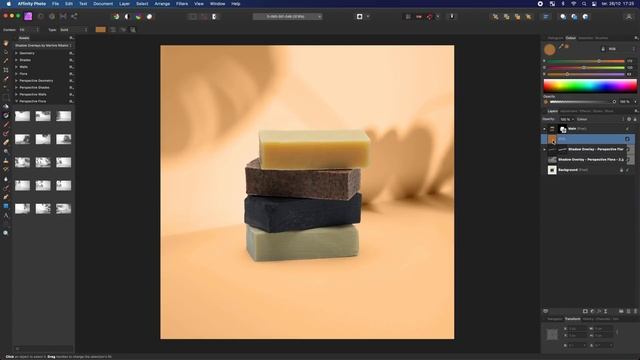Open the Shadow Overlays category dropdown in Assets
This screenshot has width=640, height=360.
pos(43,45)
